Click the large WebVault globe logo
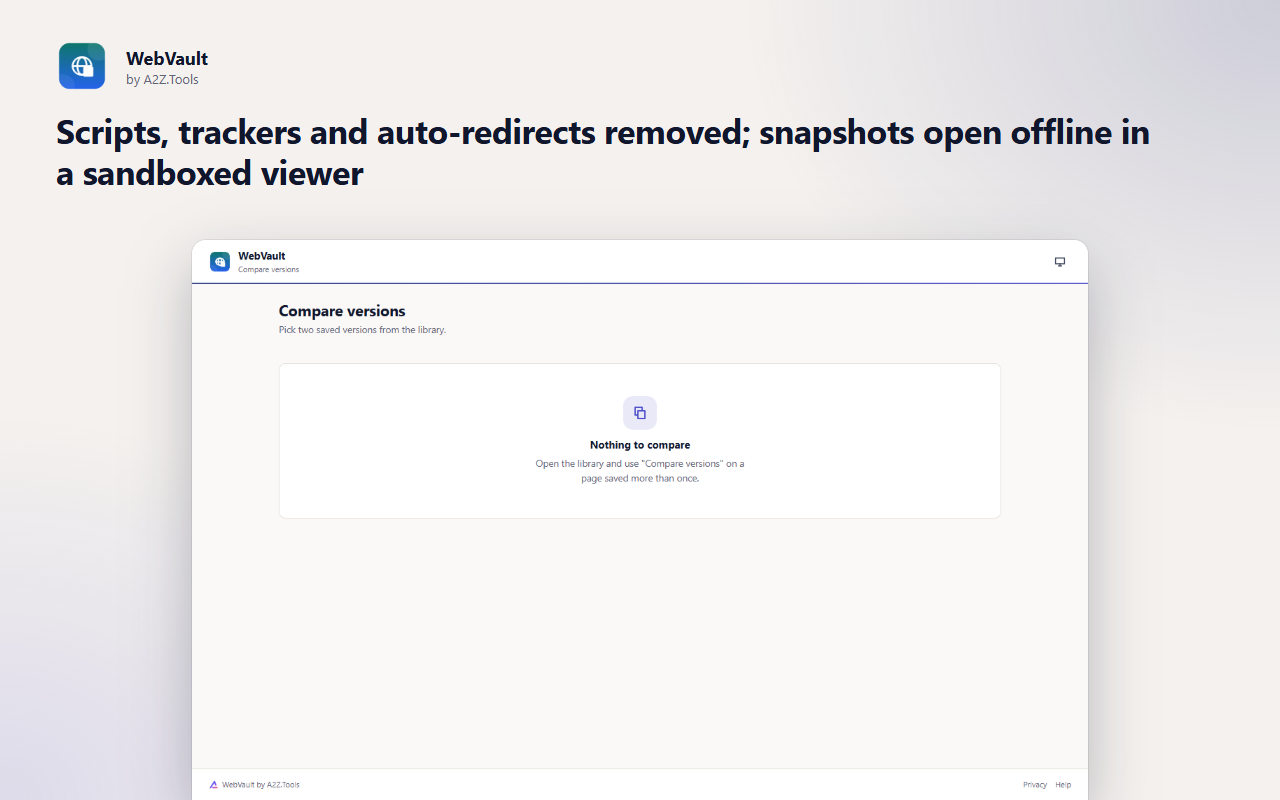Screen dimensions: 1280x800 [82, 66]
